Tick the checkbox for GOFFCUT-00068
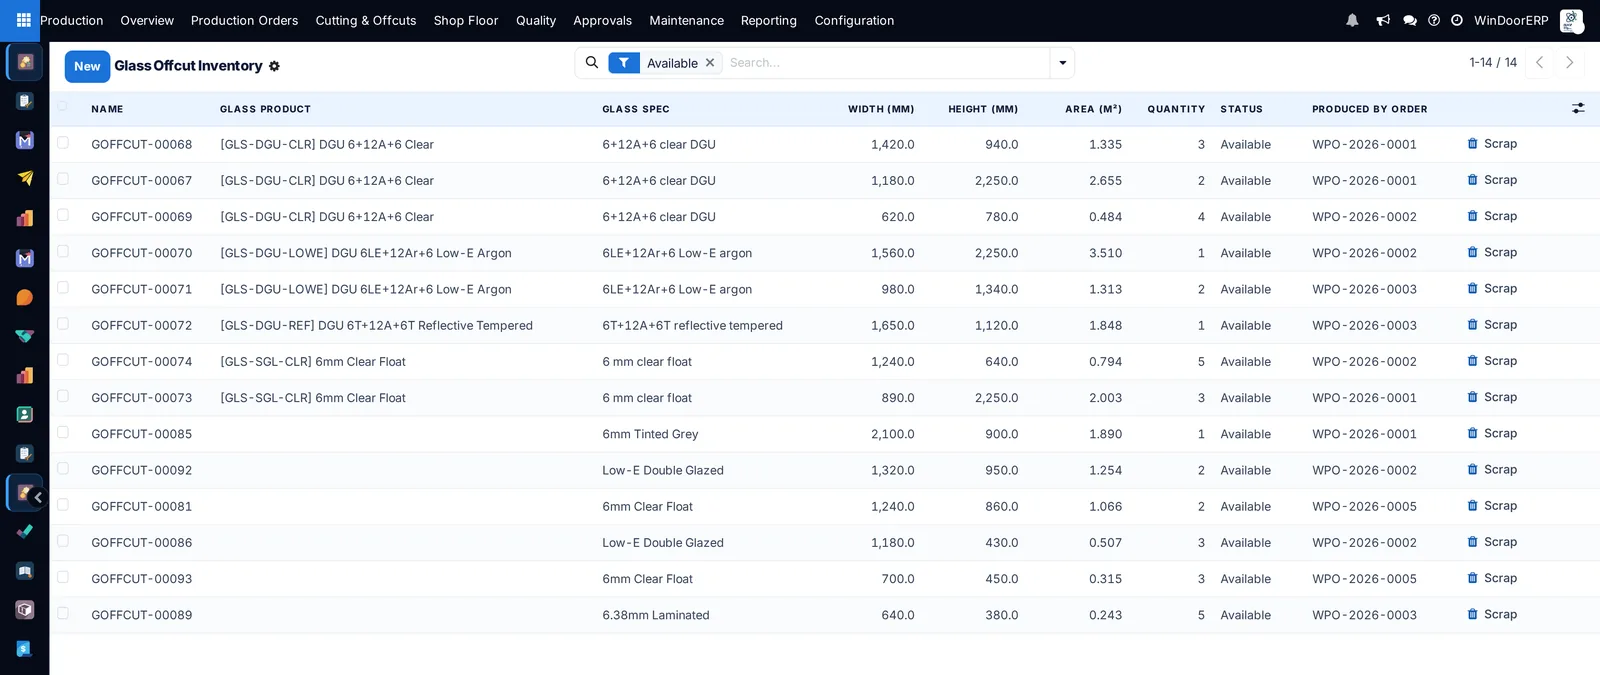 pyautogui.click(x=63, y=143)
